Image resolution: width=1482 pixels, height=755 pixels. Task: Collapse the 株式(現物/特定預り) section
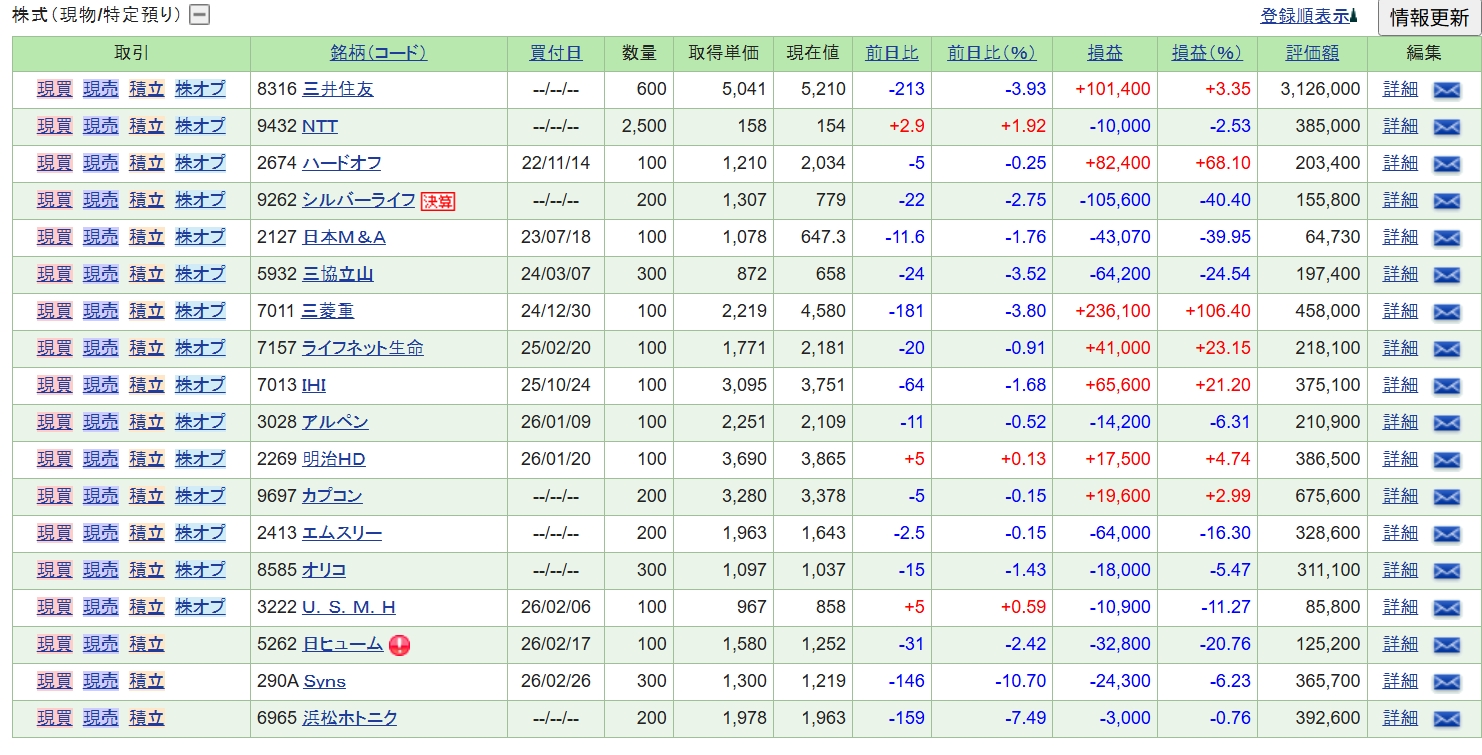click(x=200, y=15)
